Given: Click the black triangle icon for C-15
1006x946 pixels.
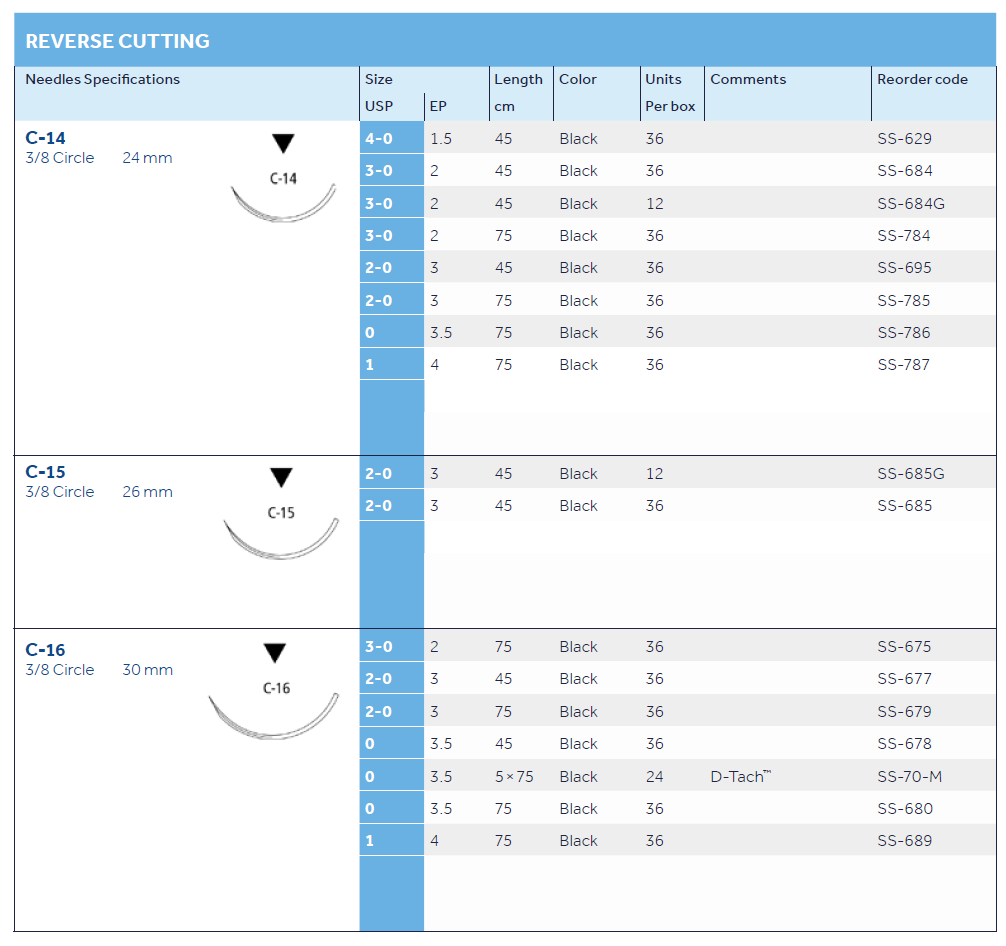Looking at the screenshot, I should tap(281, 478).
